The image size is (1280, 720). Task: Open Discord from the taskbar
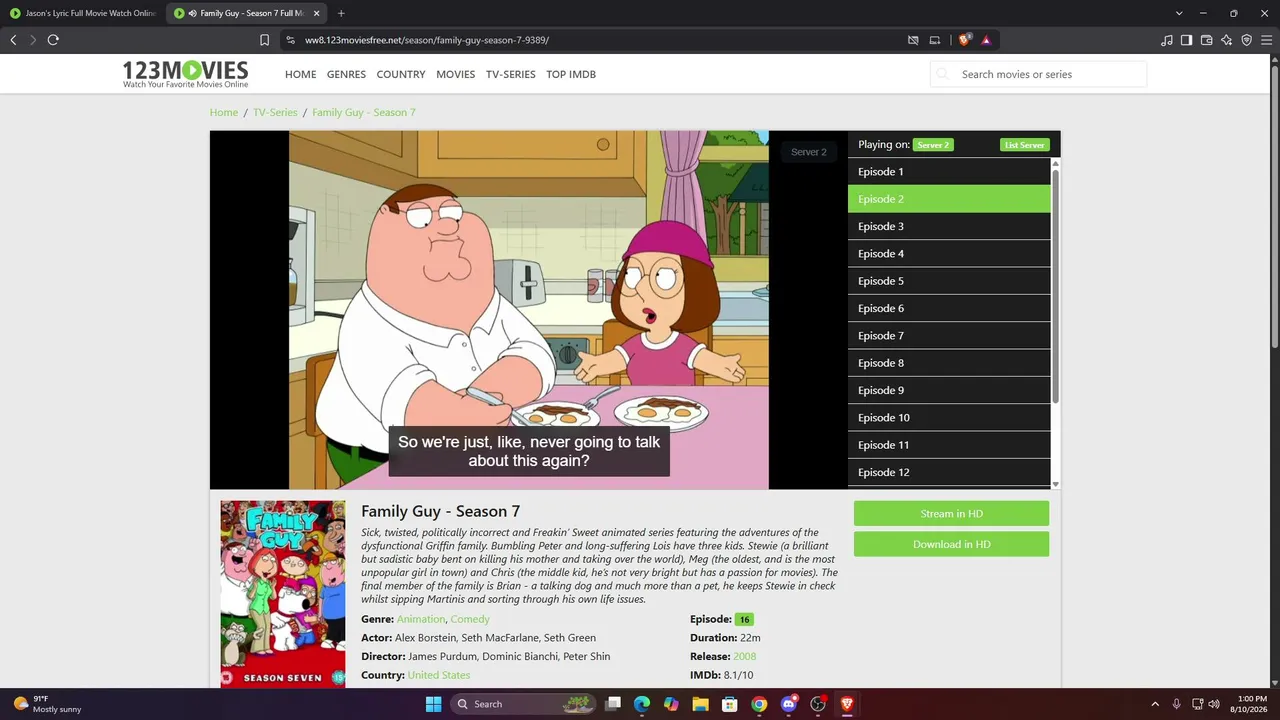788,704
